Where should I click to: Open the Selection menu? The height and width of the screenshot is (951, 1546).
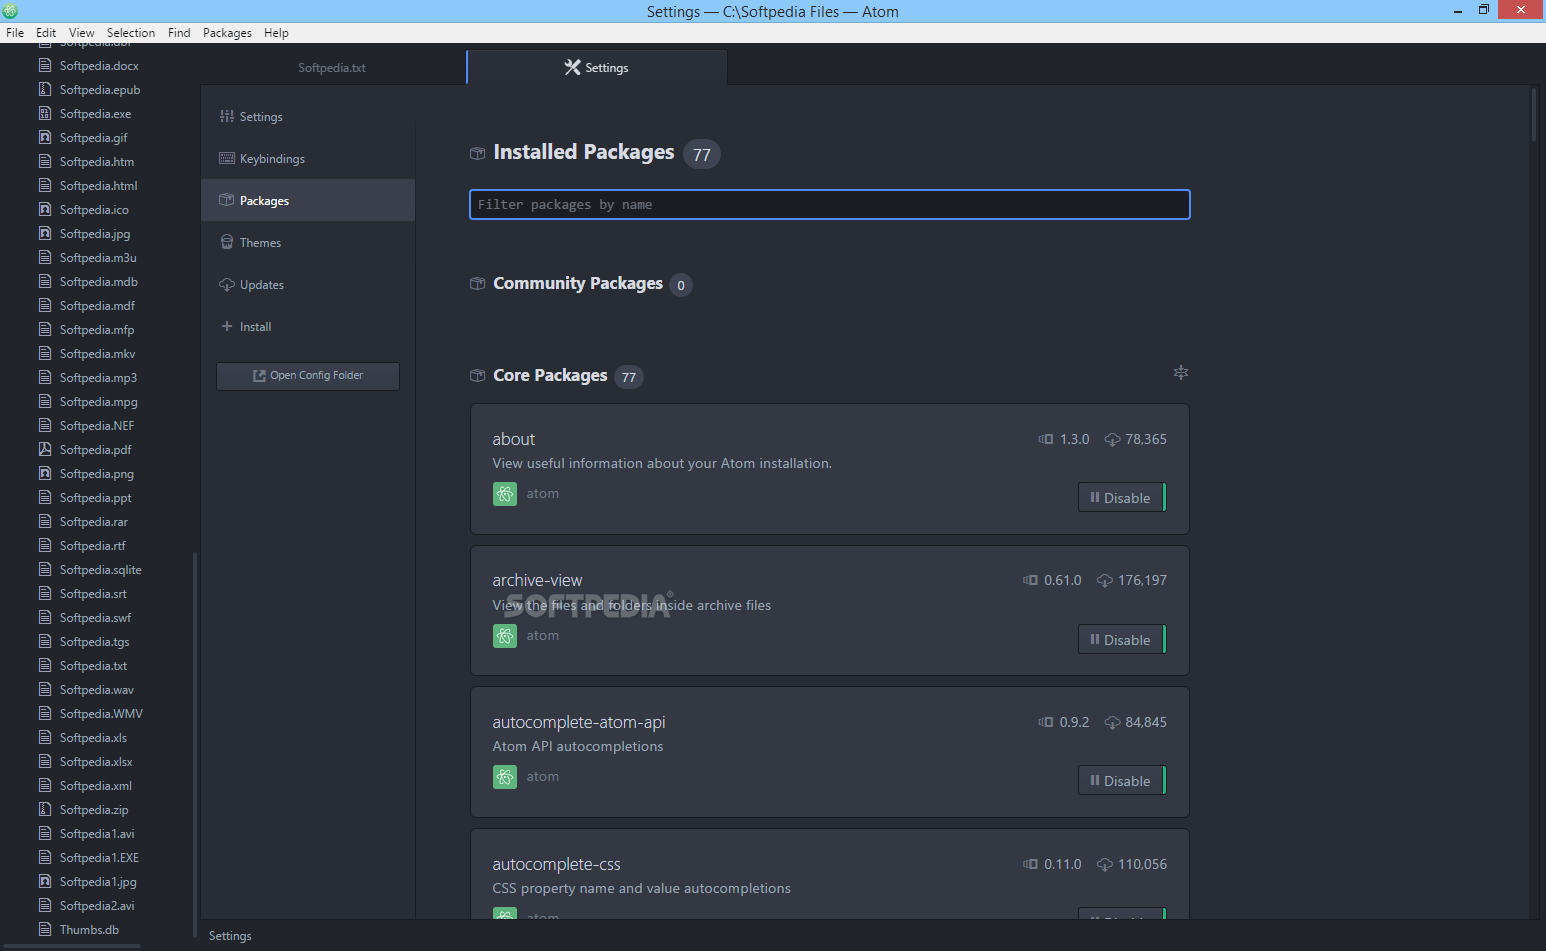coord(131,33)
